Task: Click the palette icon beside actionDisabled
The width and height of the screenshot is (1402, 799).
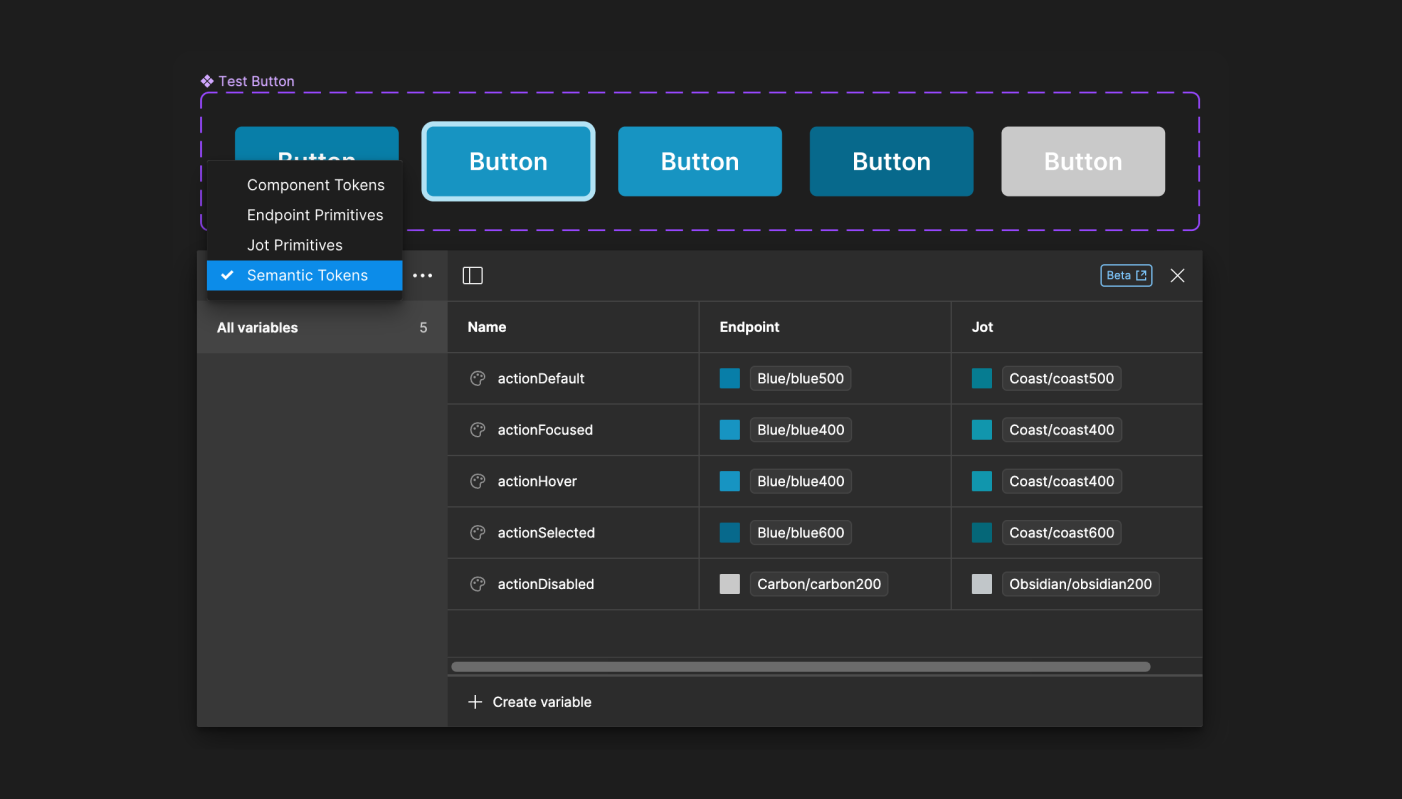Action: pyautogui.click(x=478, y=584)
